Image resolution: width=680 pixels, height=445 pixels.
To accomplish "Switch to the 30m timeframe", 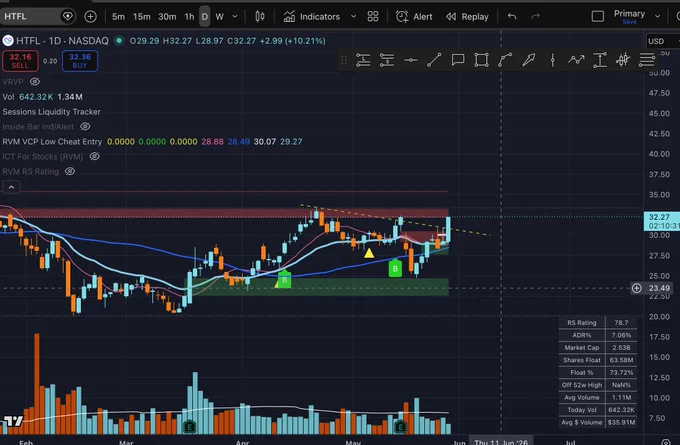I will 167,16.
